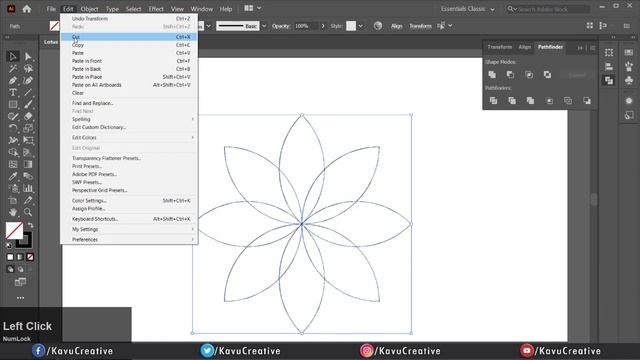Select the Rotate tool

coord(13,128)
